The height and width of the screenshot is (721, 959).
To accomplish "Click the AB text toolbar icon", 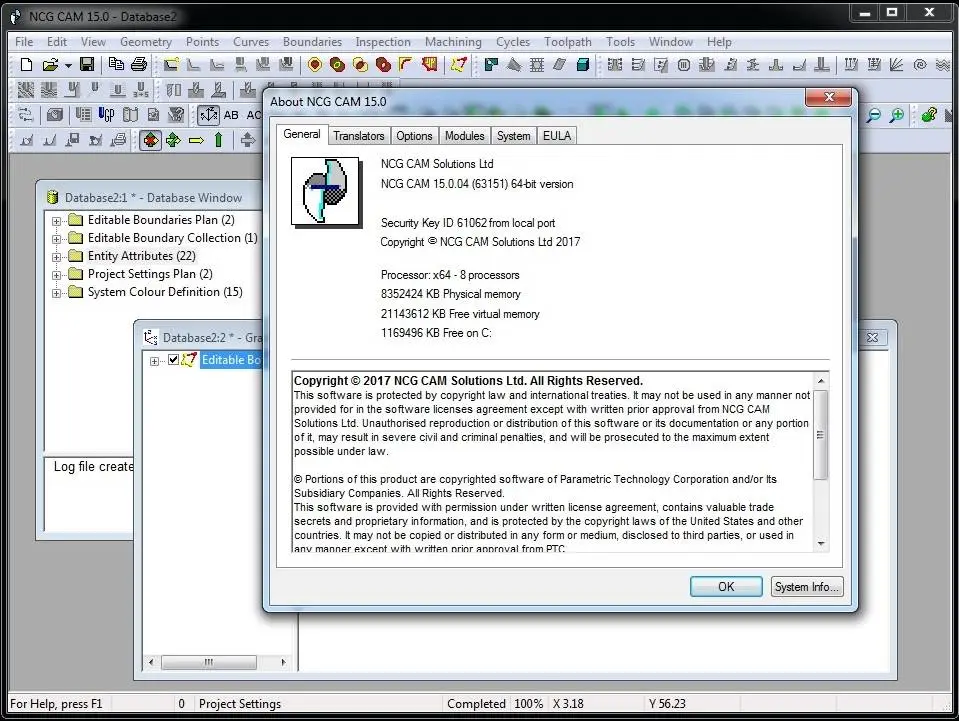I will tap(231, 115).
